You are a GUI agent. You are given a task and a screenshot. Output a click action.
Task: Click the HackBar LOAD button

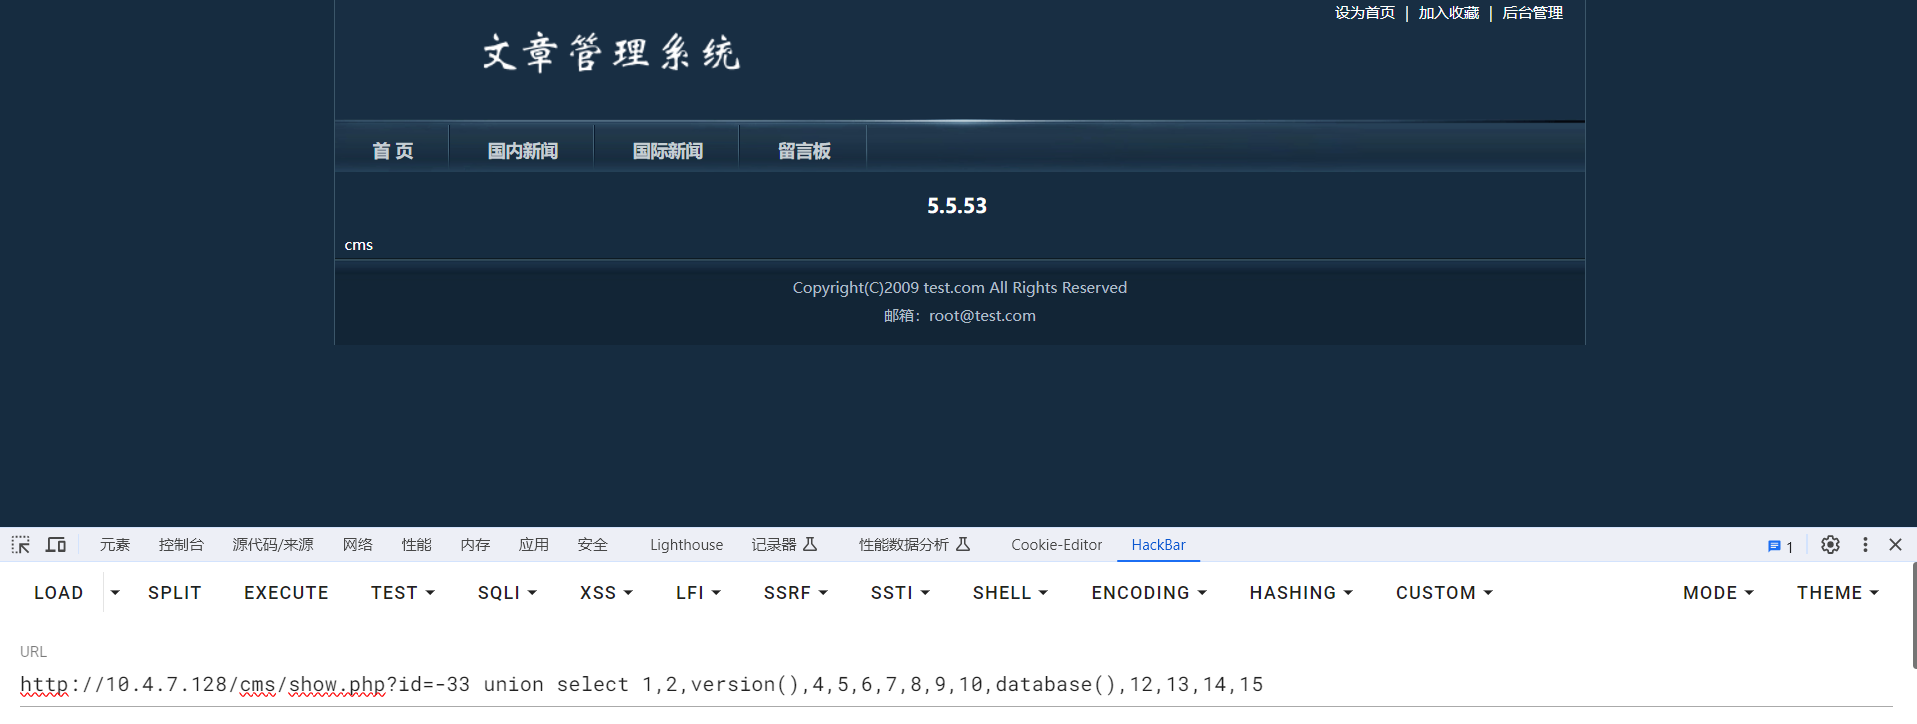[59, 593]
